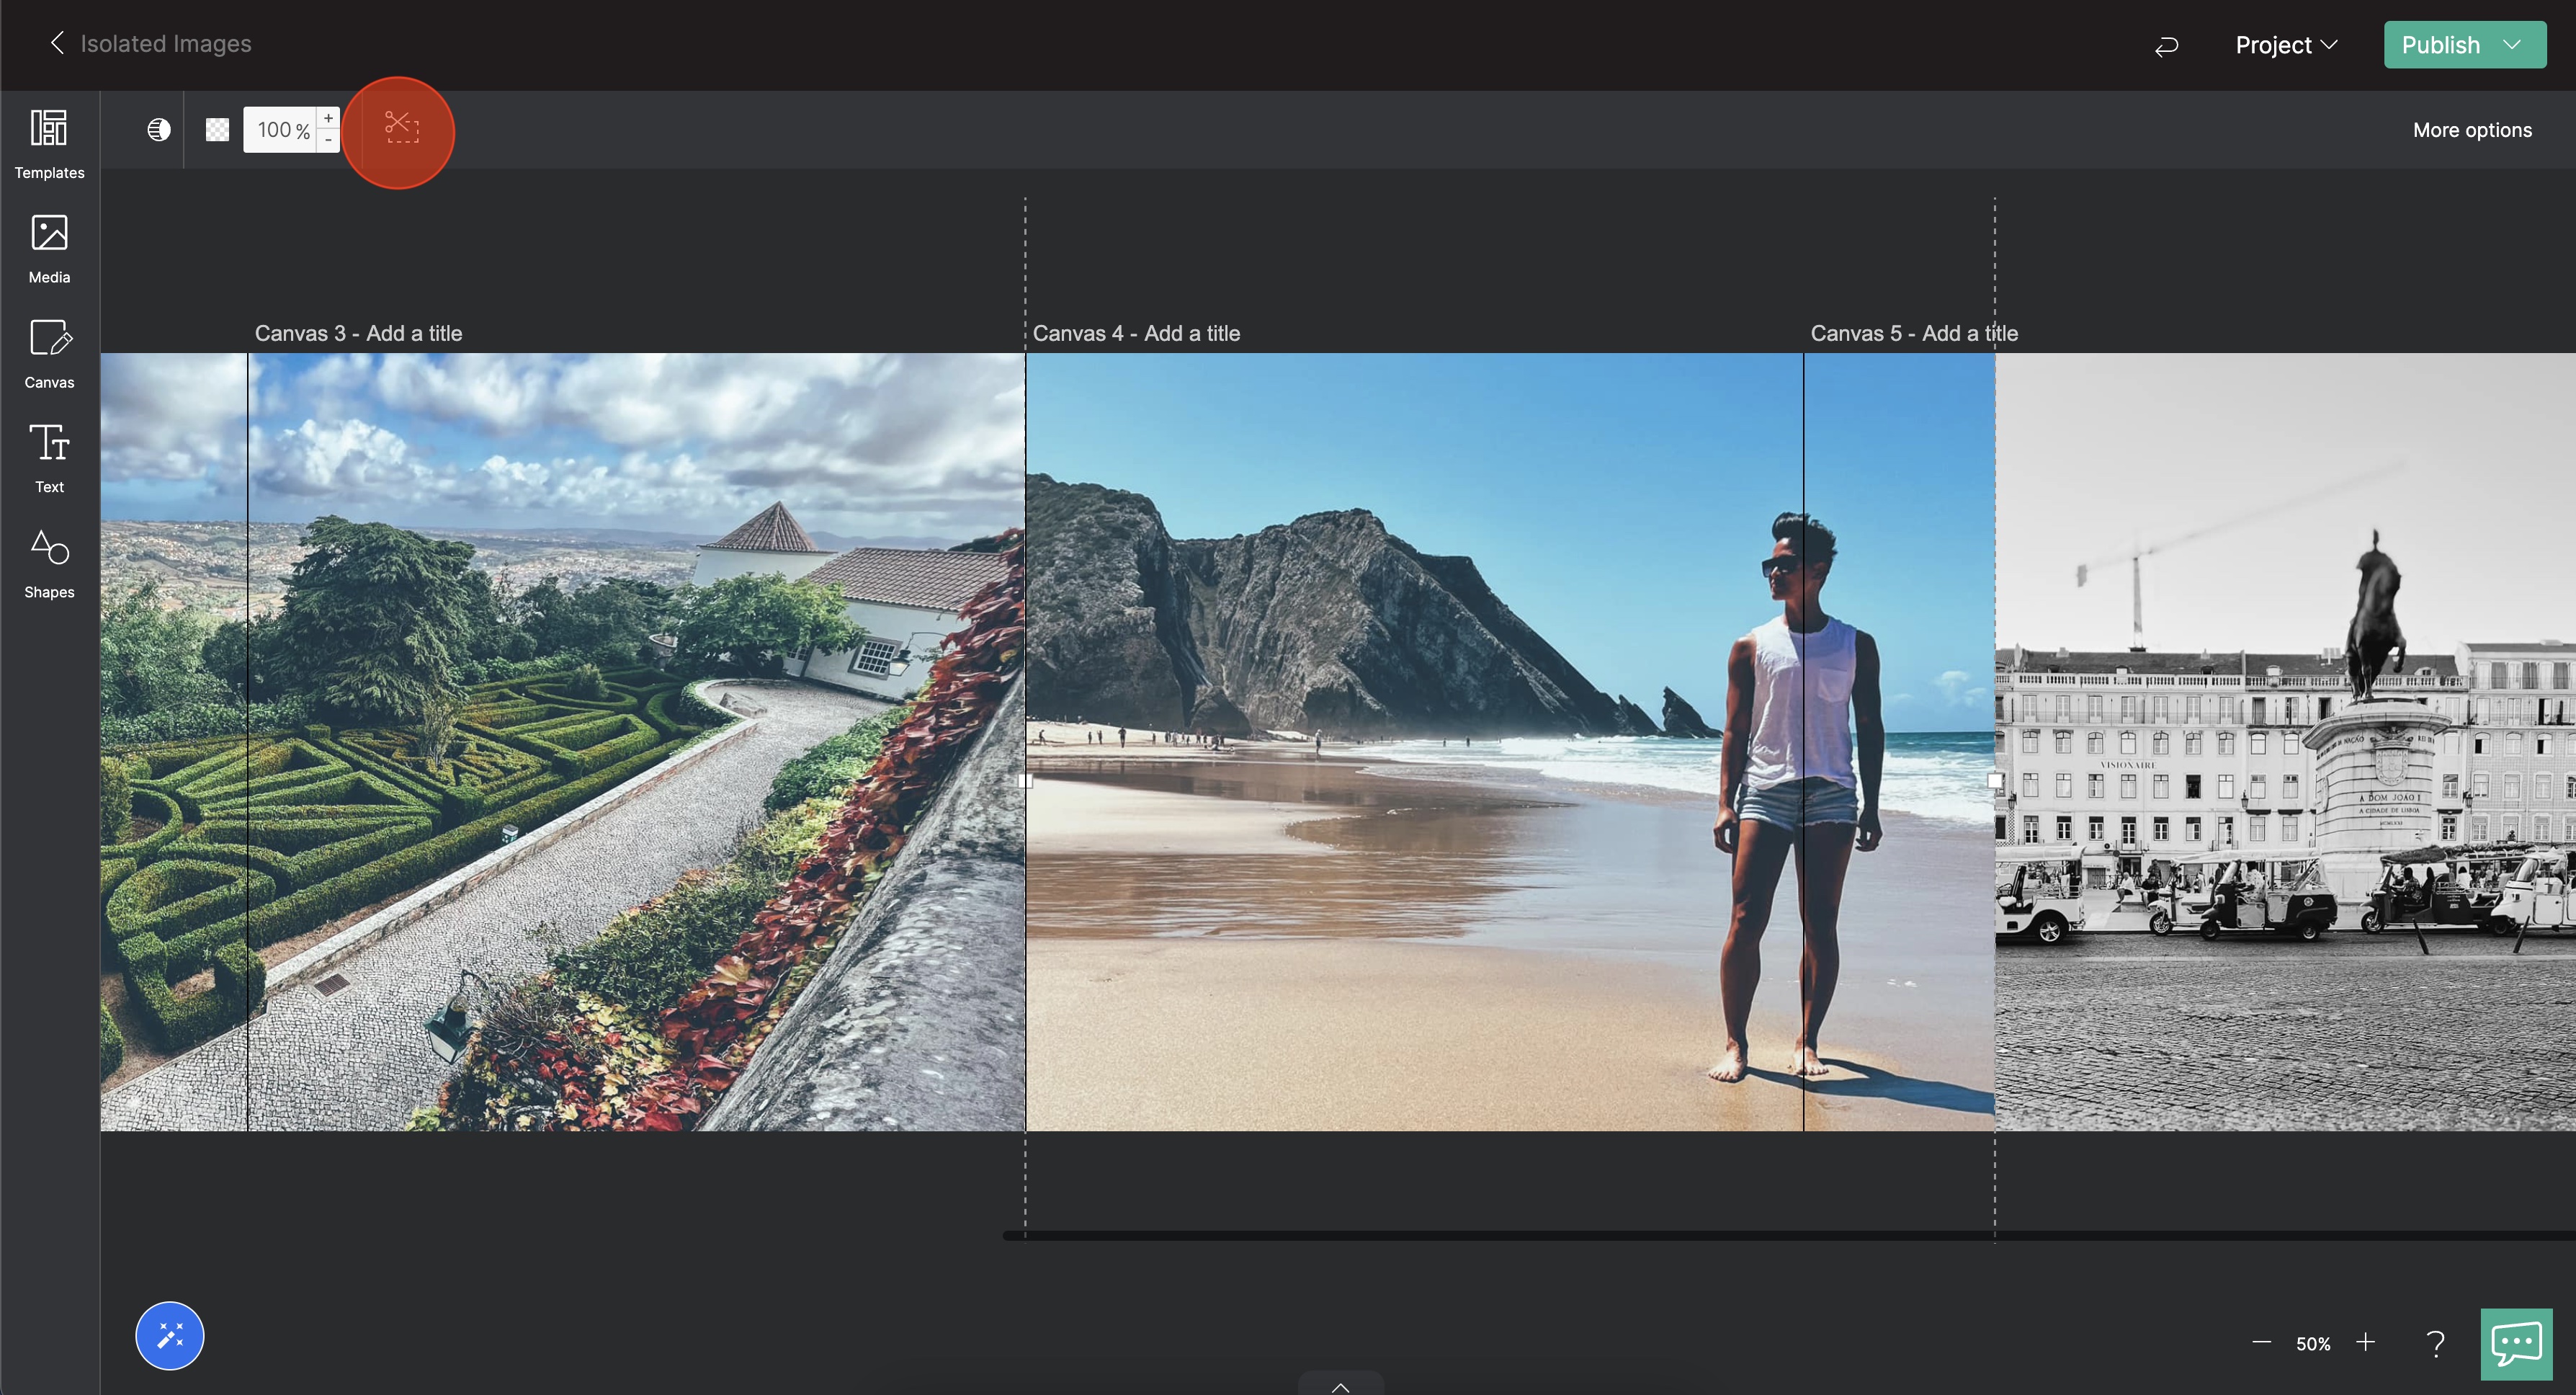Expand the bottom panel chevron
Image resolution: width=2576 pixels, height=1395 pixels.
[1340, 1386]
